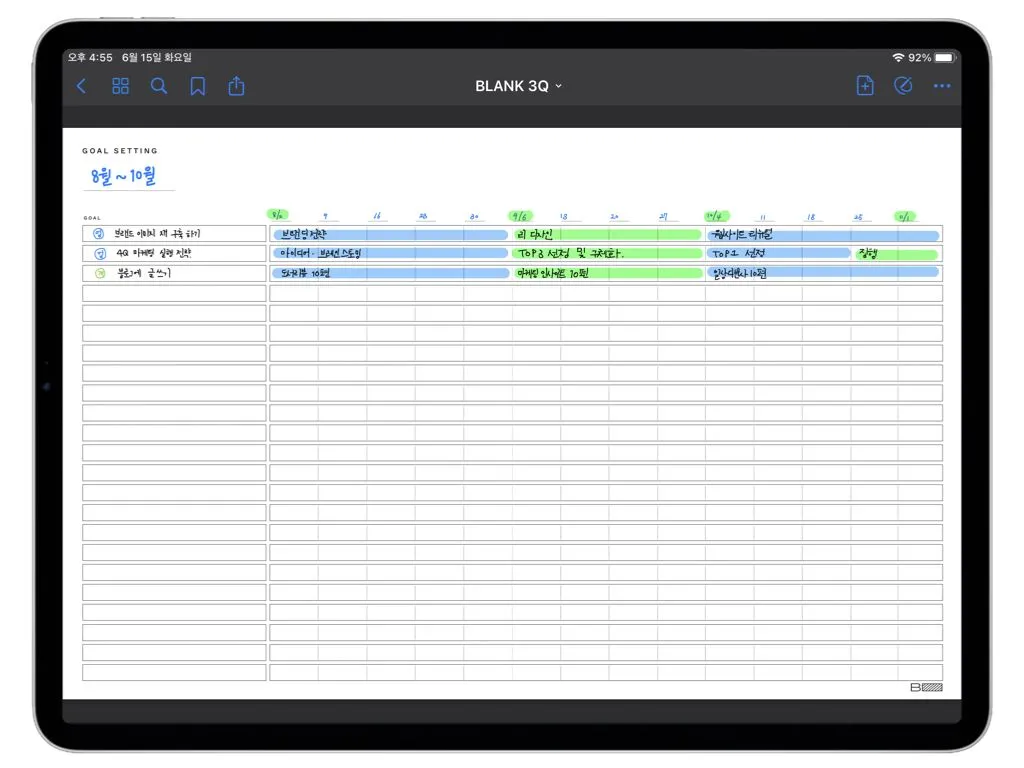Open search with the magnifier icon
This screenshot has width=1024, height=768.
159,86
